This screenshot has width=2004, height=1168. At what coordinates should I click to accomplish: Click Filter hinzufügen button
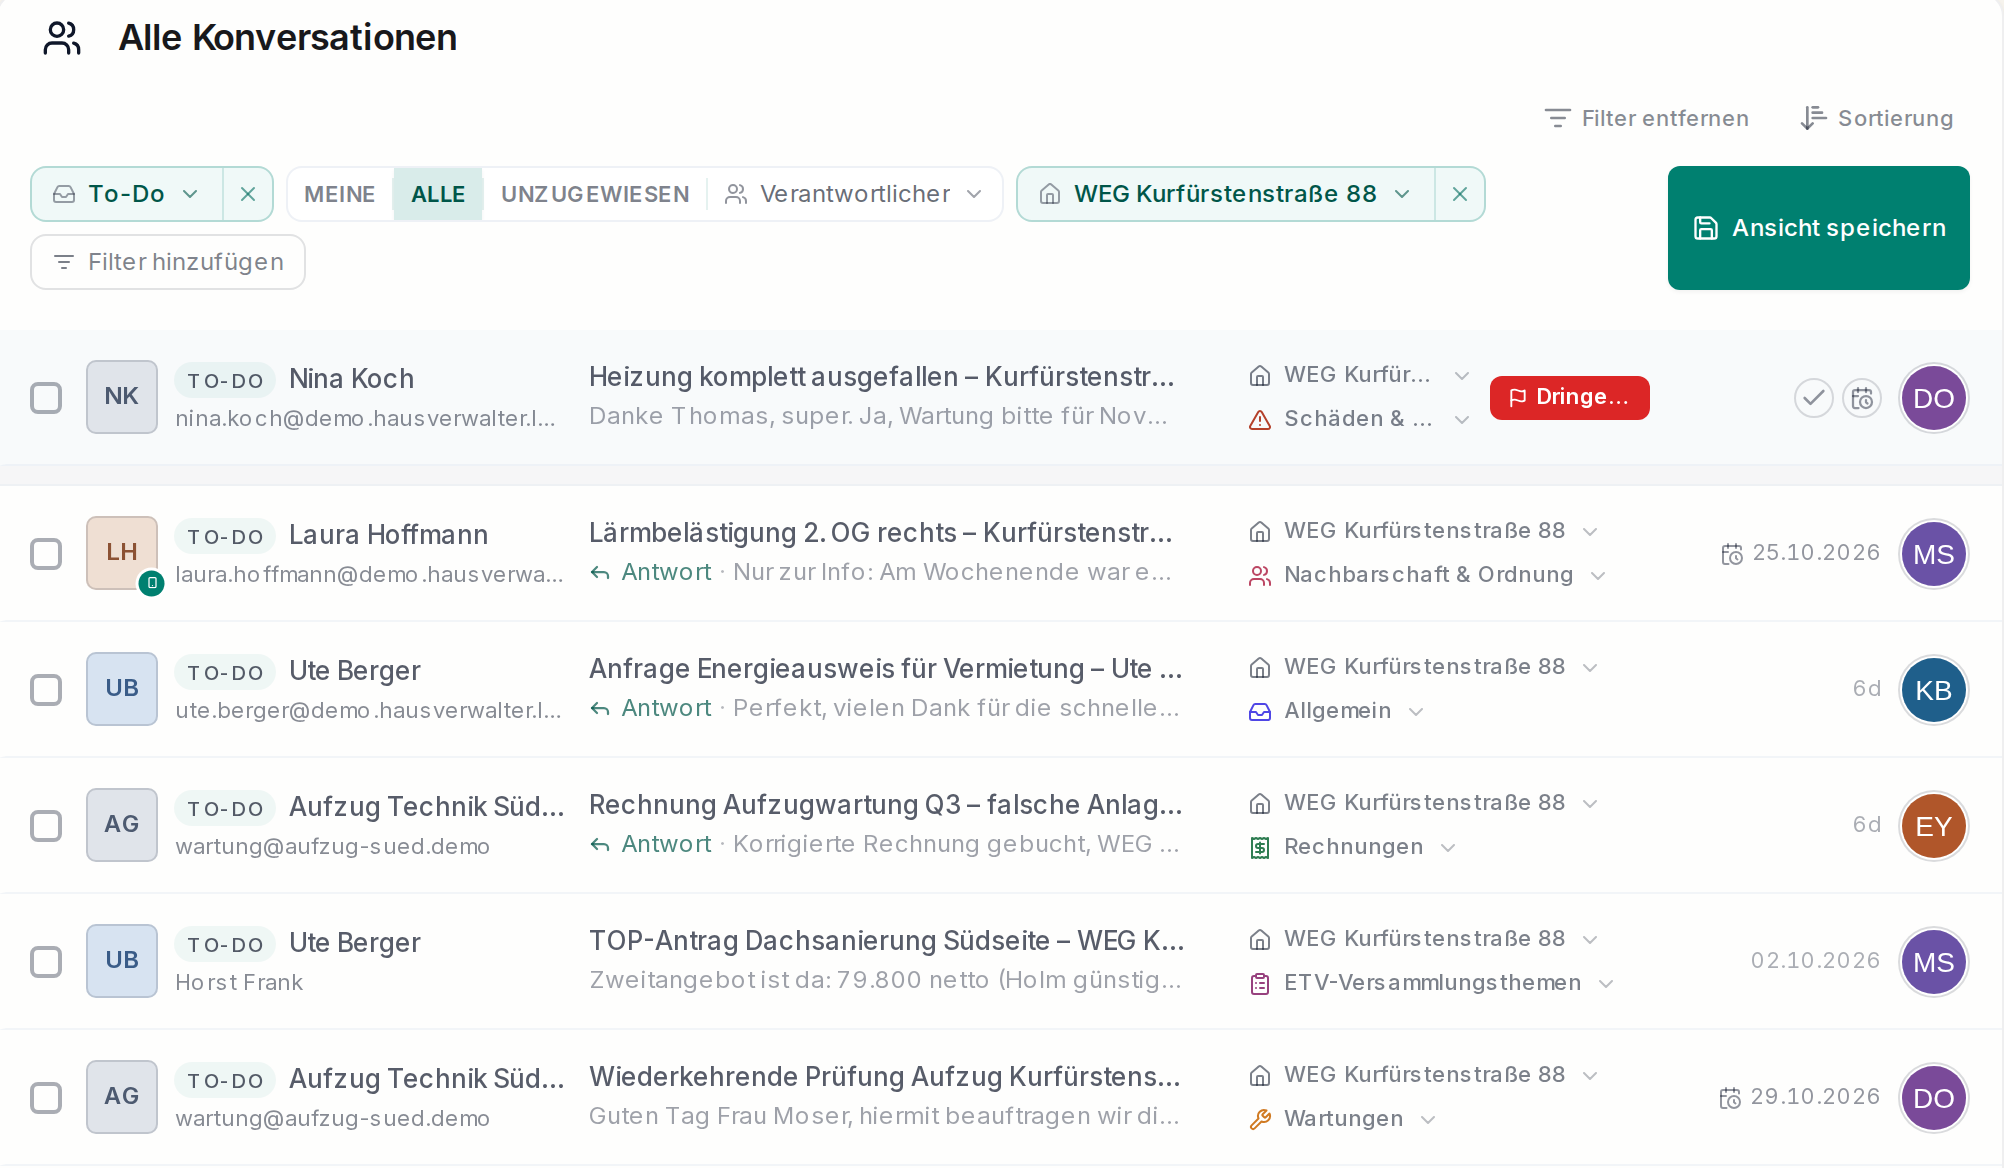point(168,262)
